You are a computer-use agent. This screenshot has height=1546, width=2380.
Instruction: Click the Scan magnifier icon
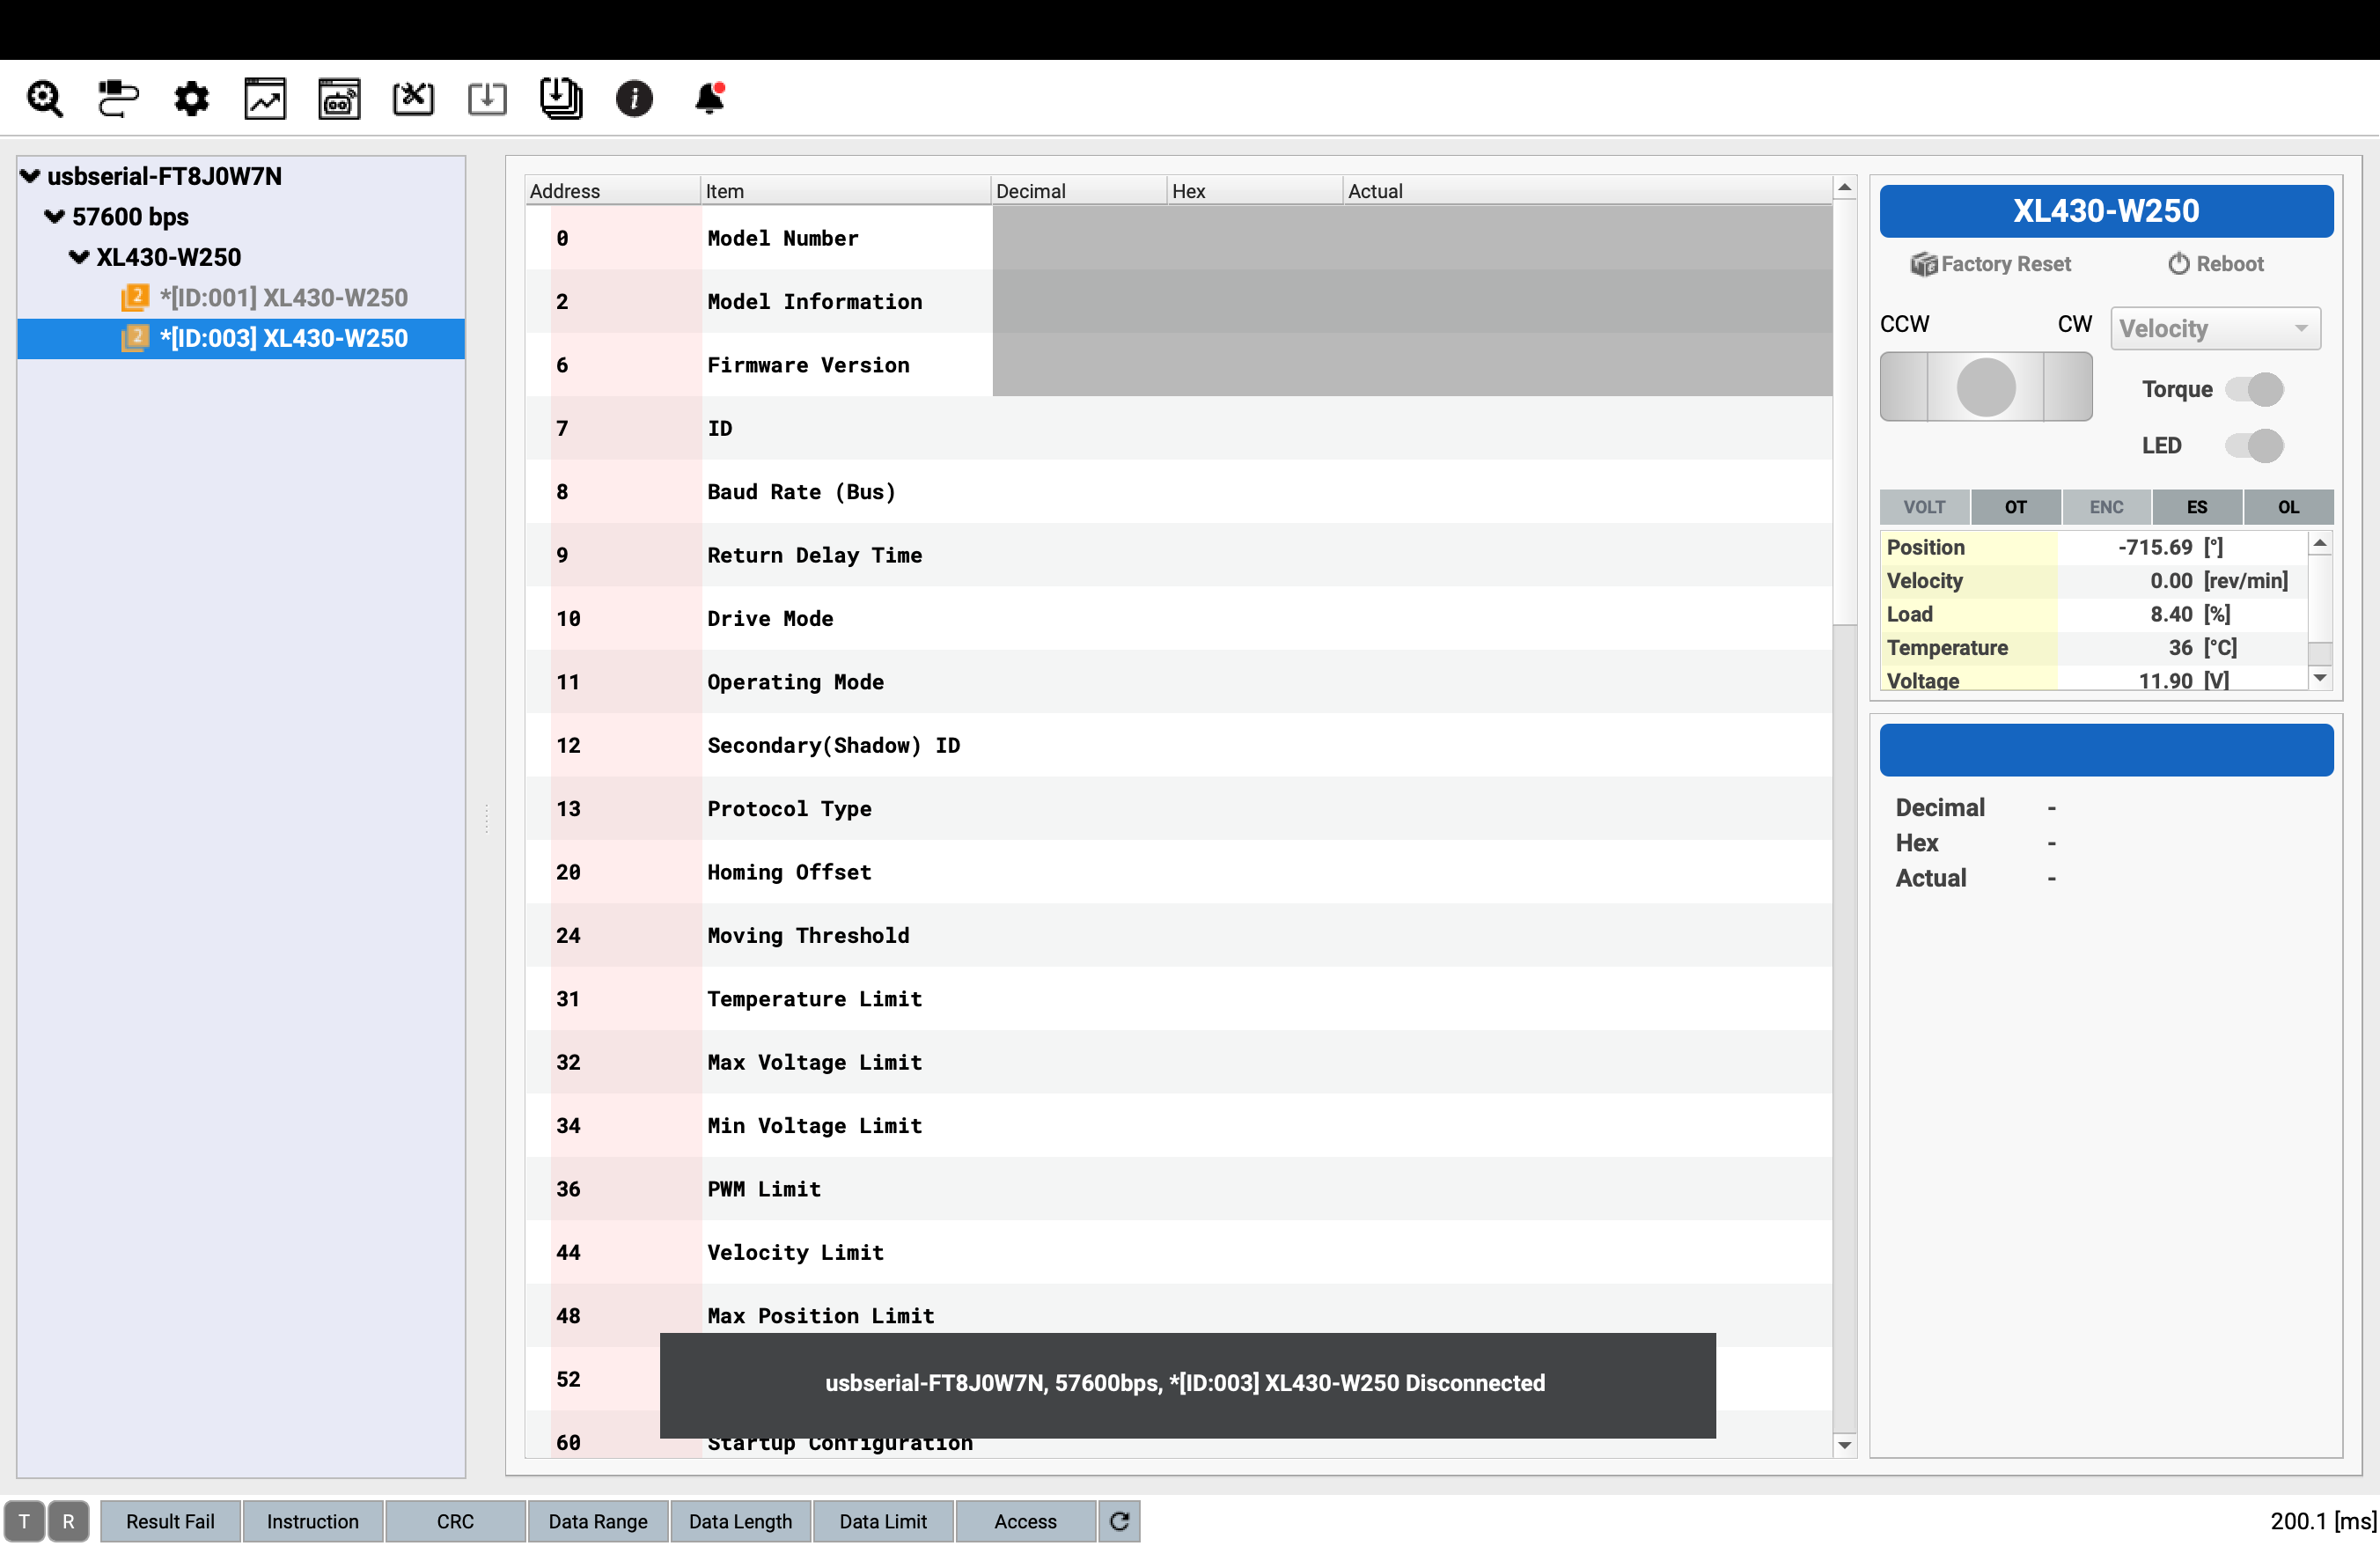(44, 98)
